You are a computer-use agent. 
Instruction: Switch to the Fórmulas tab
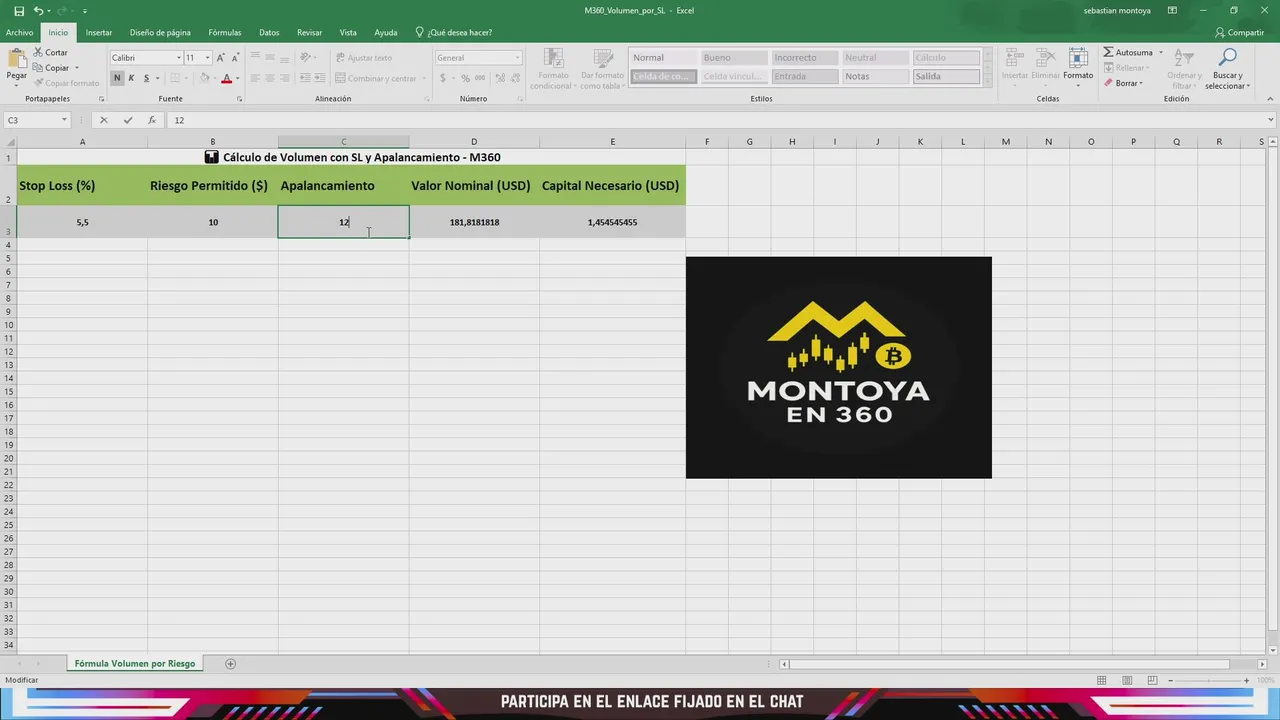pyautogui.click(x=225, y=32)
